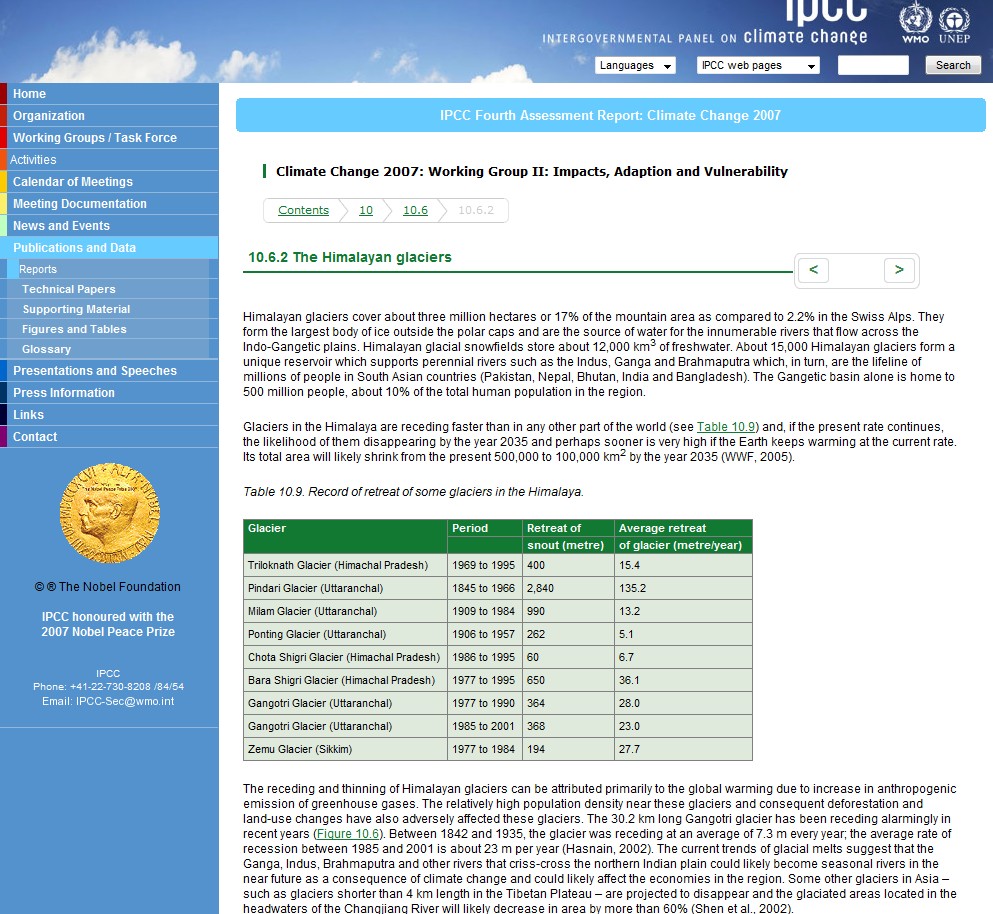Screen dimensions: 993x914
Task: Go to previous section with left arrow
Action: 813,270
